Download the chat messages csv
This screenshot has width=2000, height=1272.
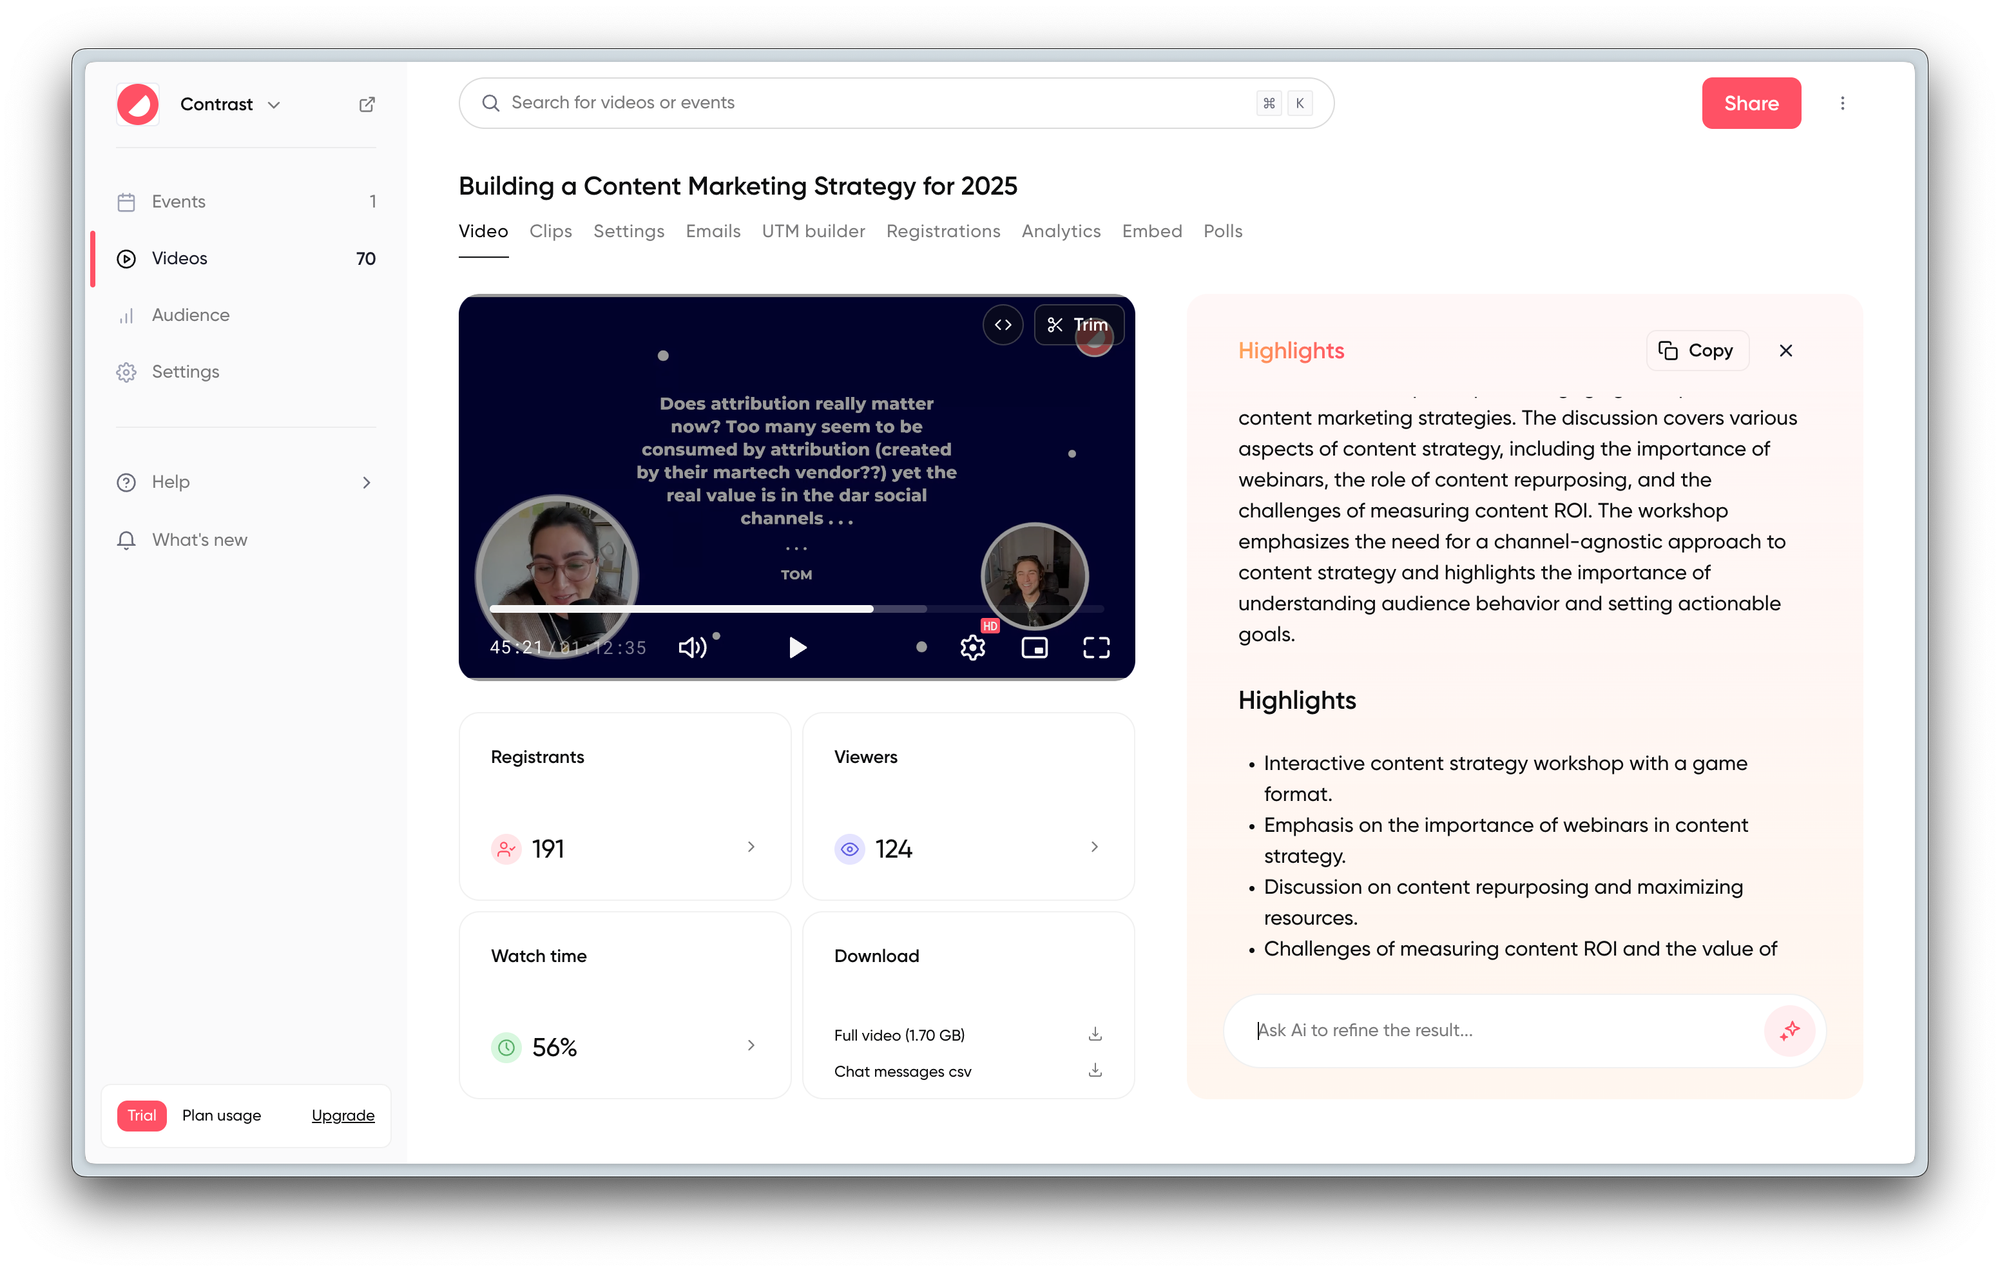(1094, 1070)
